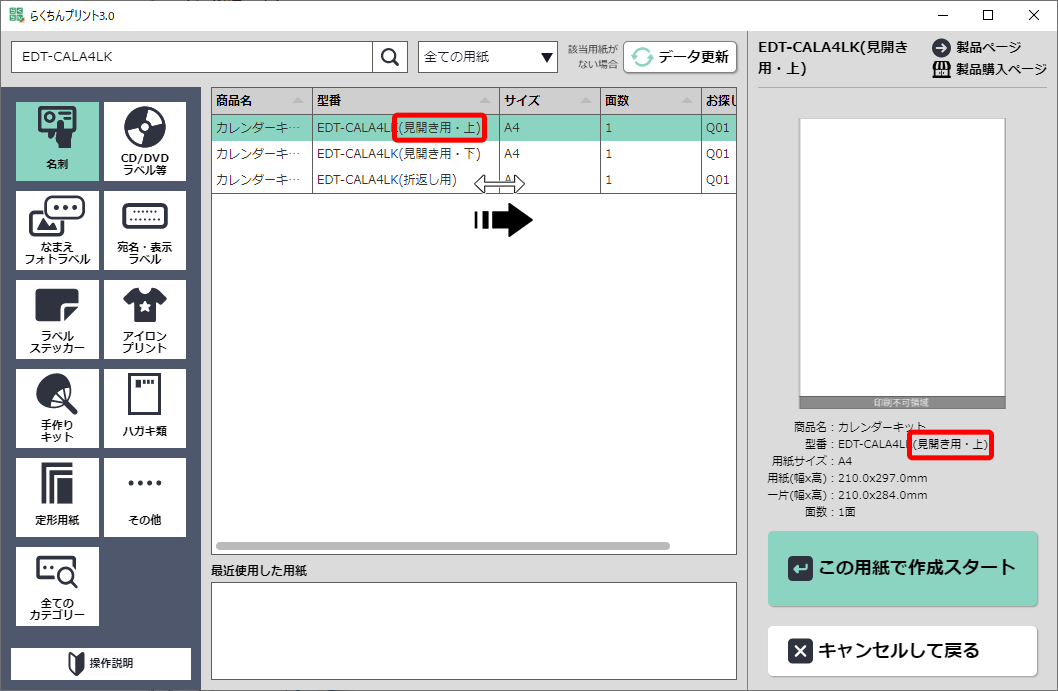Click キャンセルして戻る to cancel

(902, 651)
